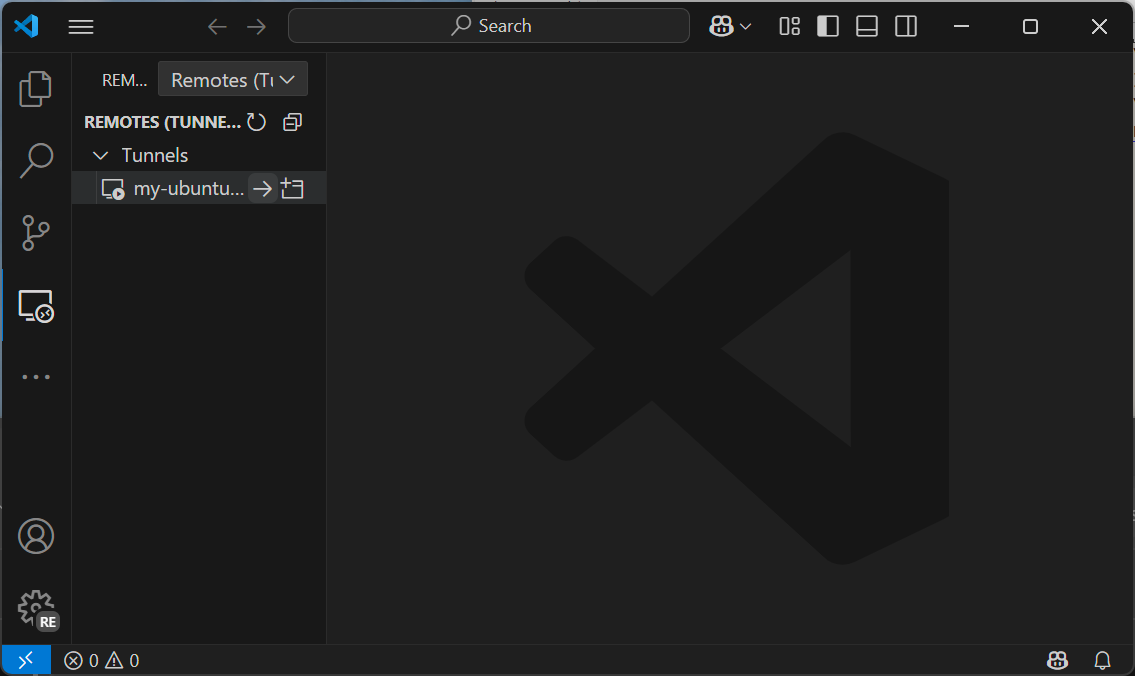
Task: Toggle the secondary side bar
Action: pos(906,27)
